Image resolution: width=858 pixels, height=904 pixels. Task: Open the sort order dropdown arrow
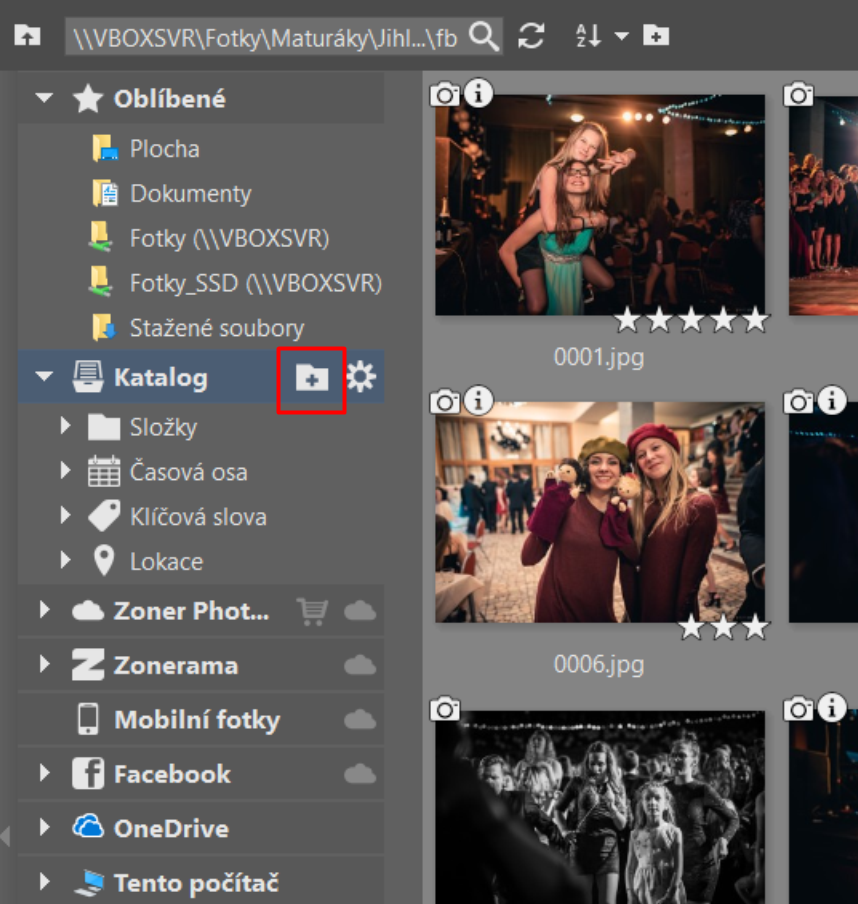pos(622,36)
